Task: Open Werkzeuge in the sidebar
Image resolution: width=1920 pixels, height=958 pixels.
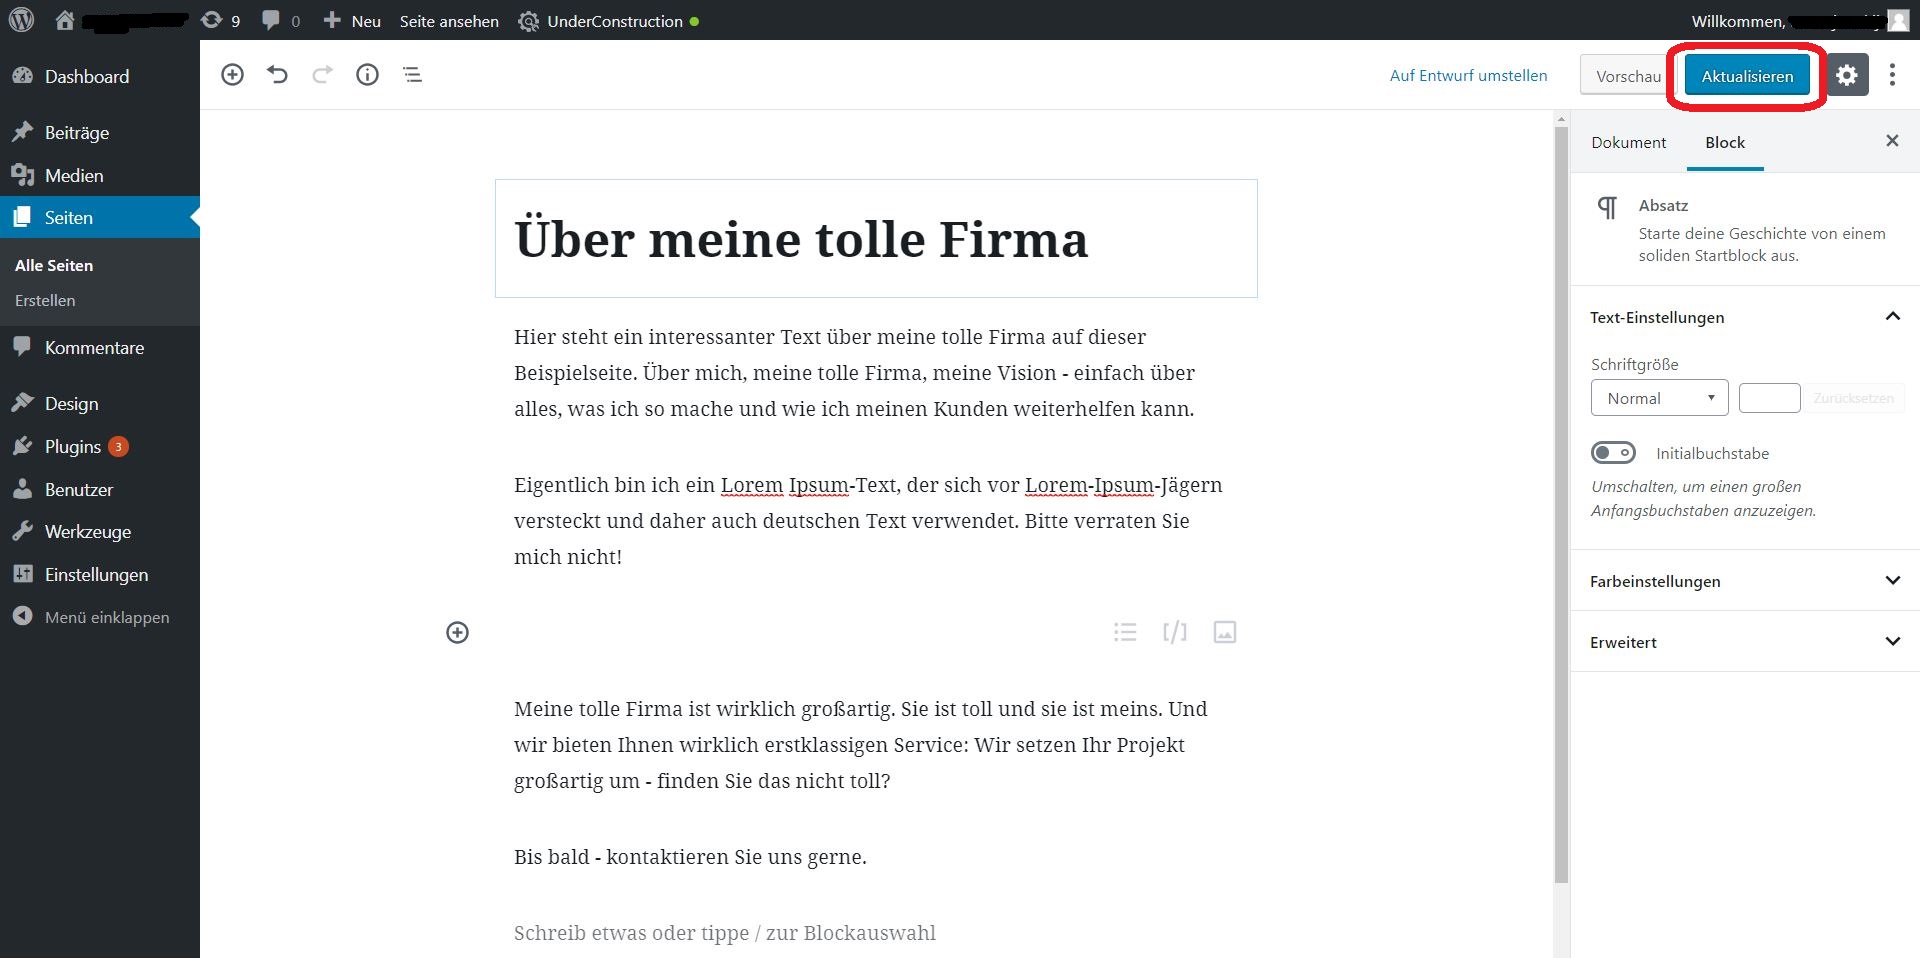Action: 100,531
